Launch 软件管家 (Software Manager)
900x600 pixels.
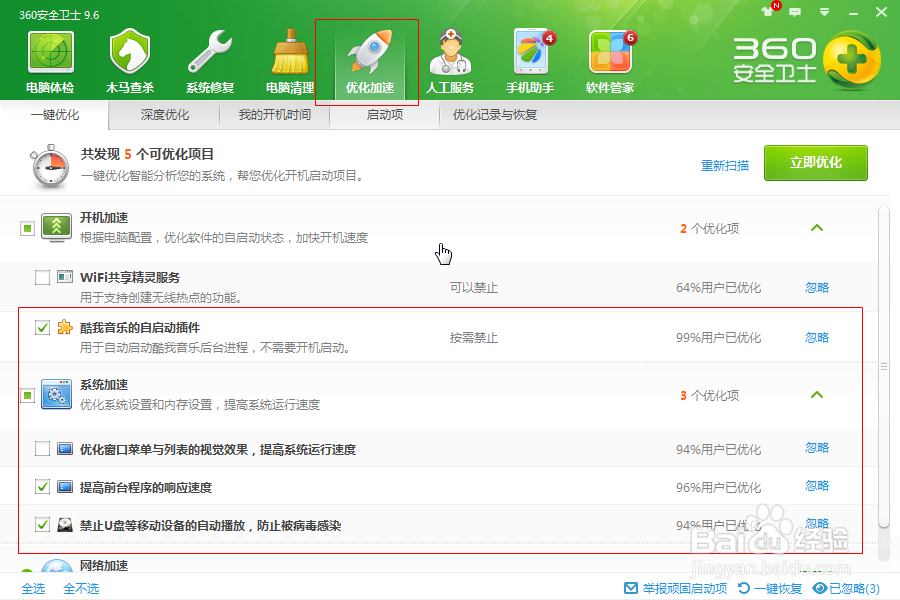pos(610,58)
